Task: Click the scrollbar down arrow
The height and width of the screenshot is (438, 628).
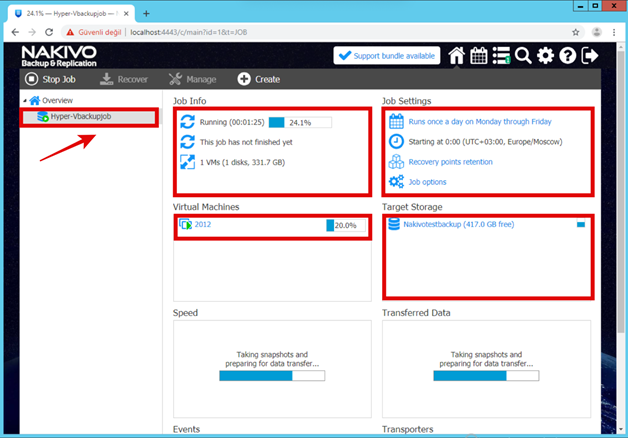Action: 621,429
